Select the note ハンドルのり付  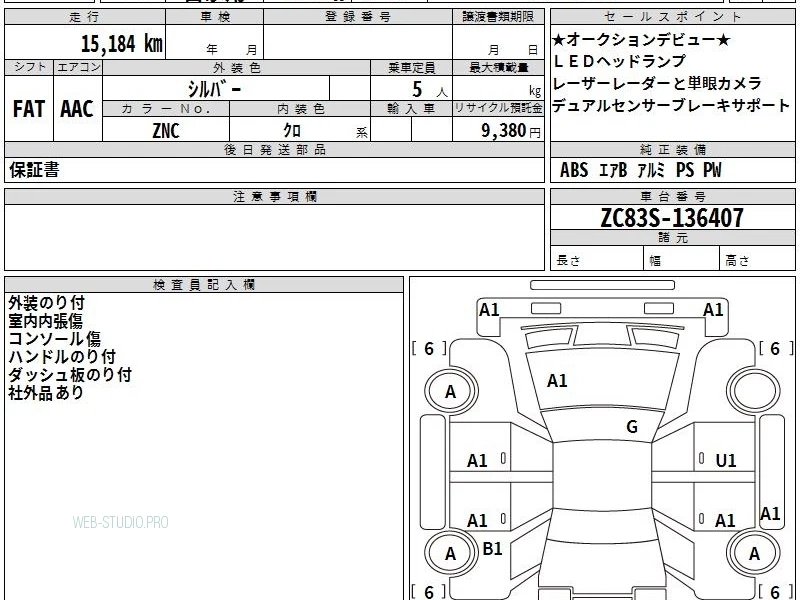tap(62, 357)
